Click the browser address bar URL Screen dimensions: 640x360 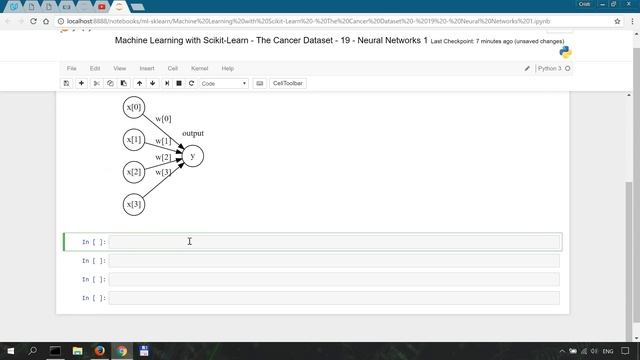pyautogui.click(x=309, y=21)
